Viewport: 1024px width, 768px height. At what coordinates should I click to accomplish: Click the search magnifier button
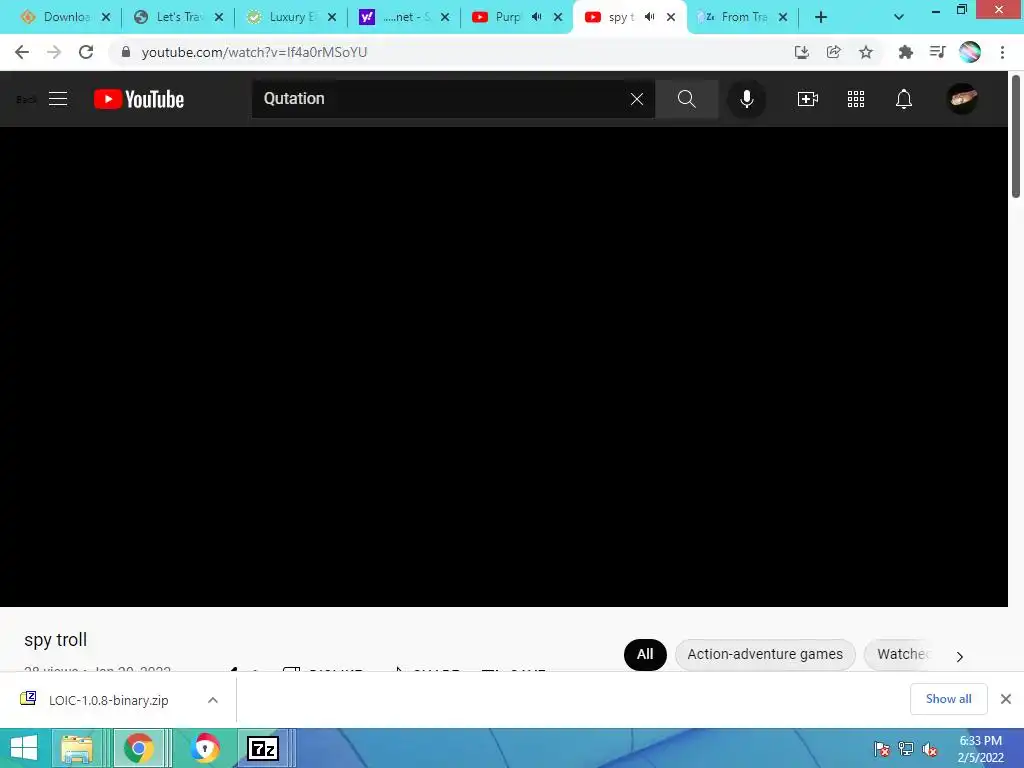pos(686,99)
